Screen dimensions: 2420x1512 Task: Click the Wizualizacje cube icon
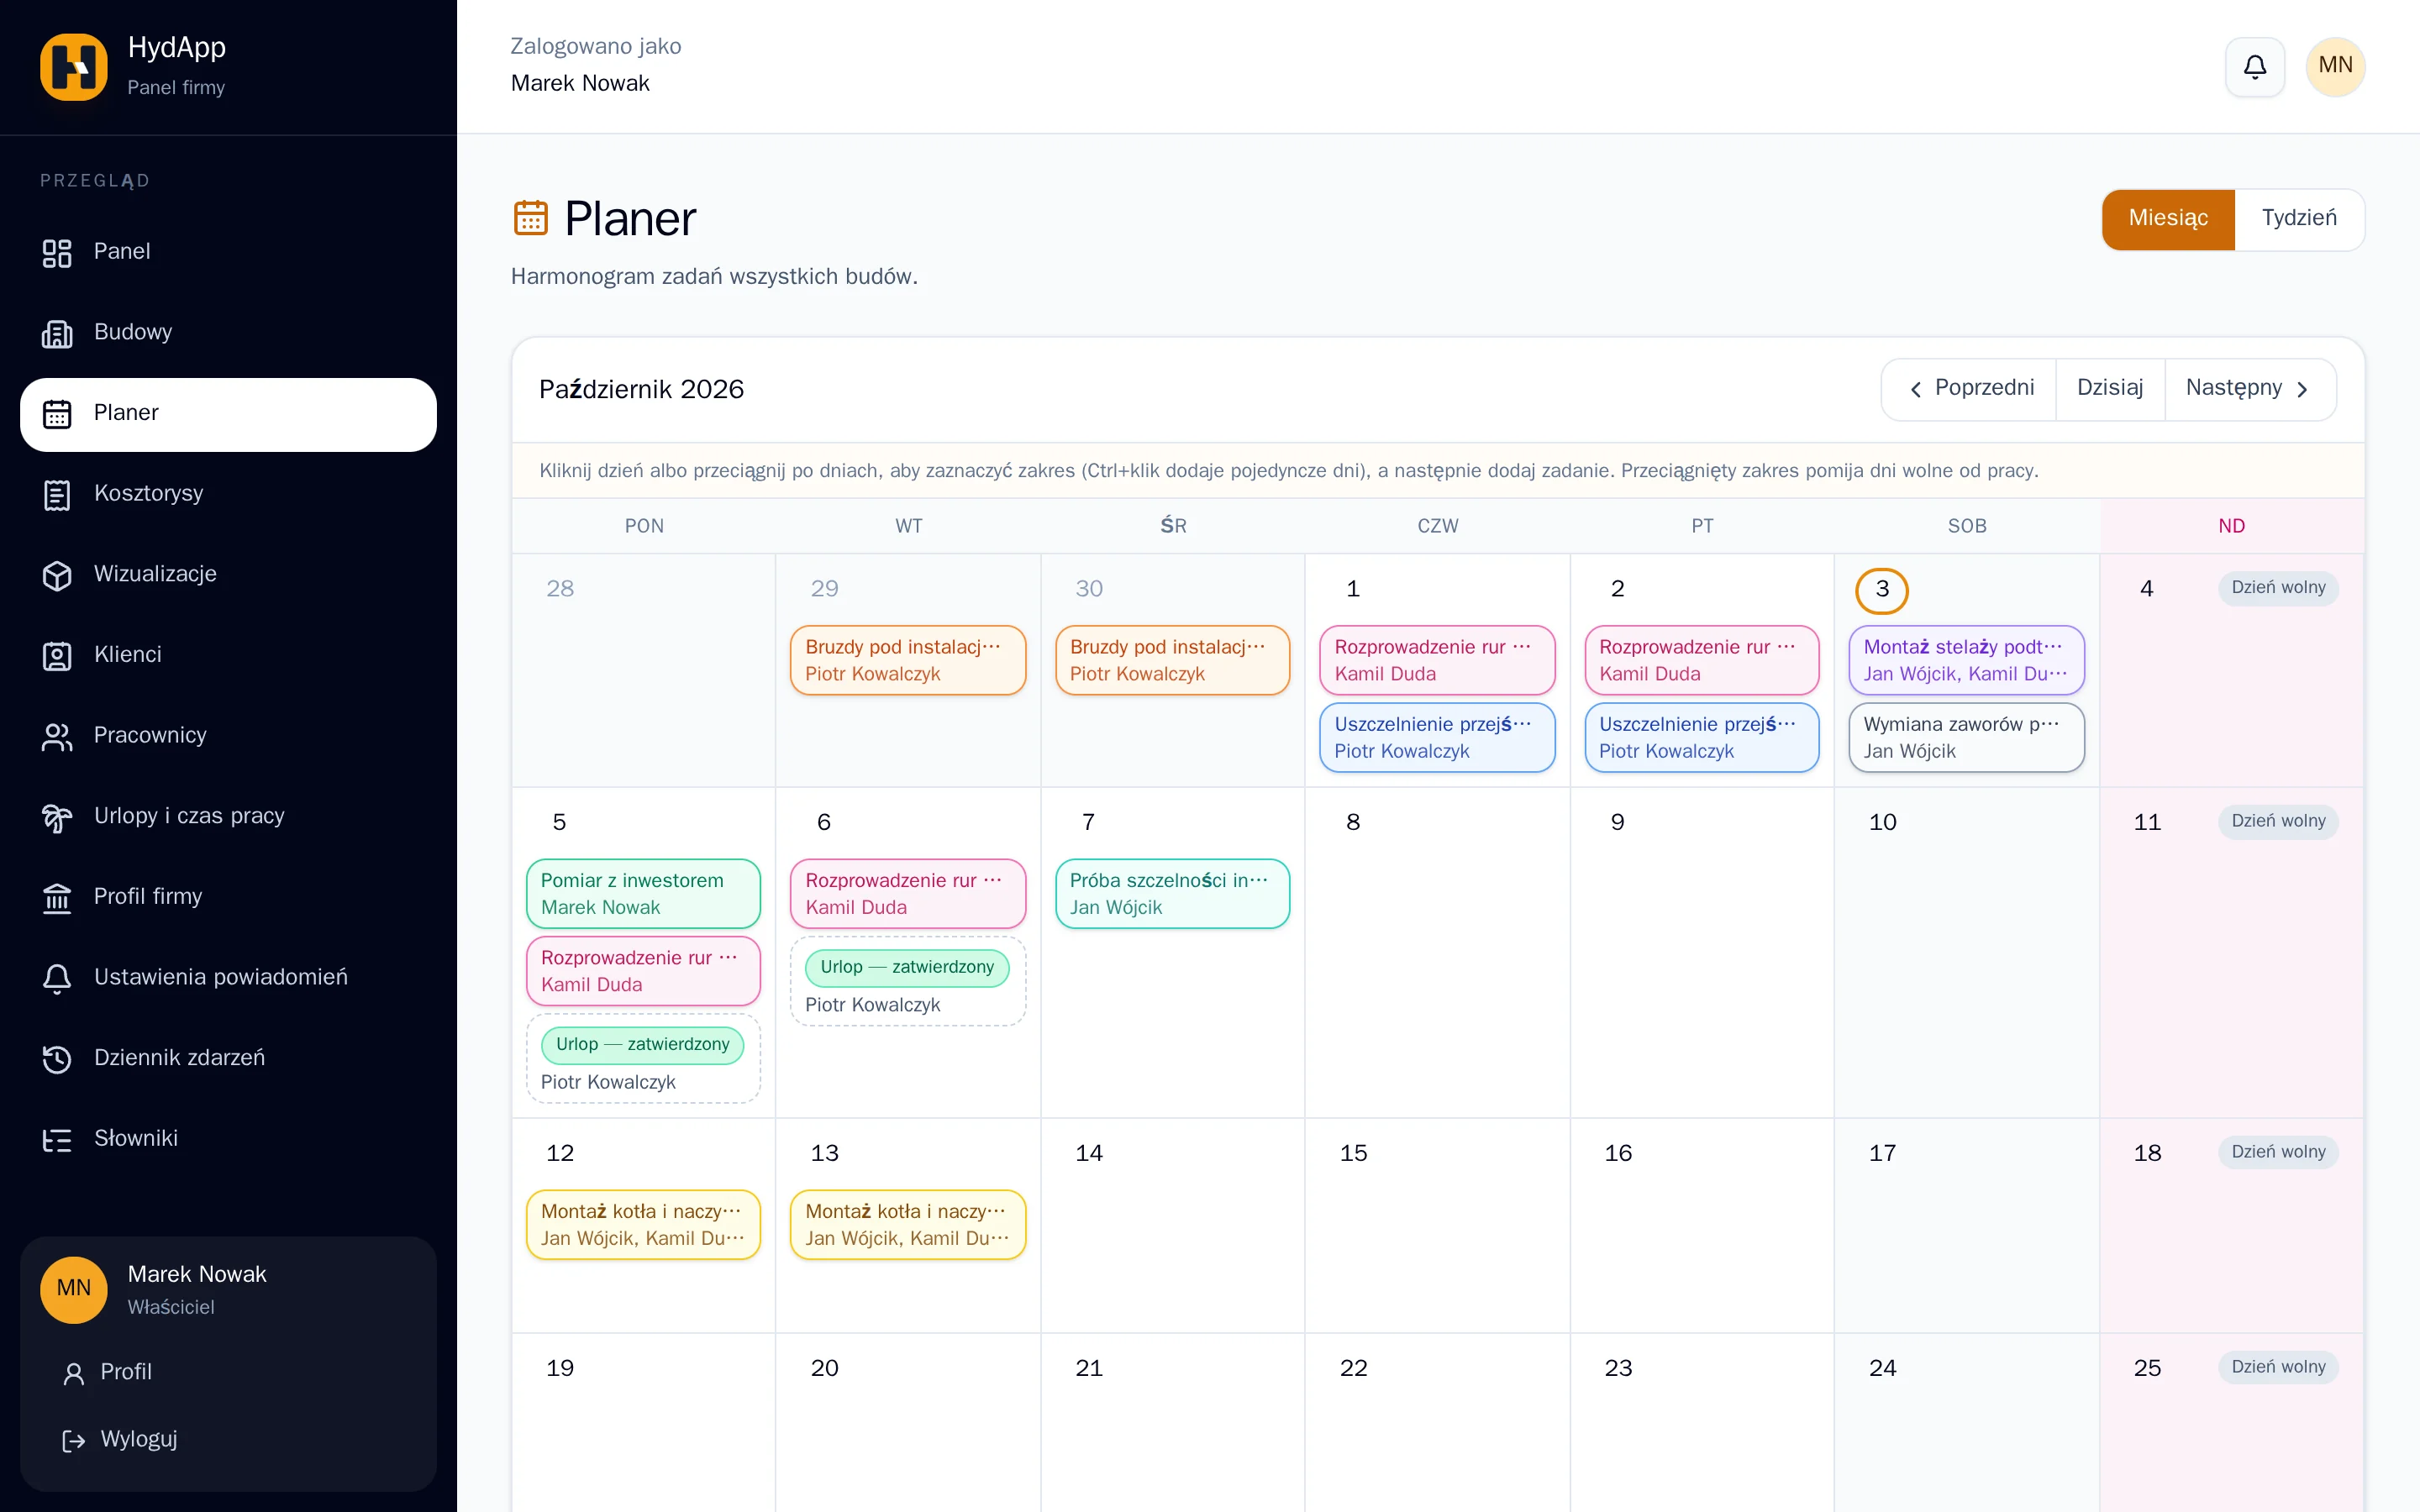[57, 575]
